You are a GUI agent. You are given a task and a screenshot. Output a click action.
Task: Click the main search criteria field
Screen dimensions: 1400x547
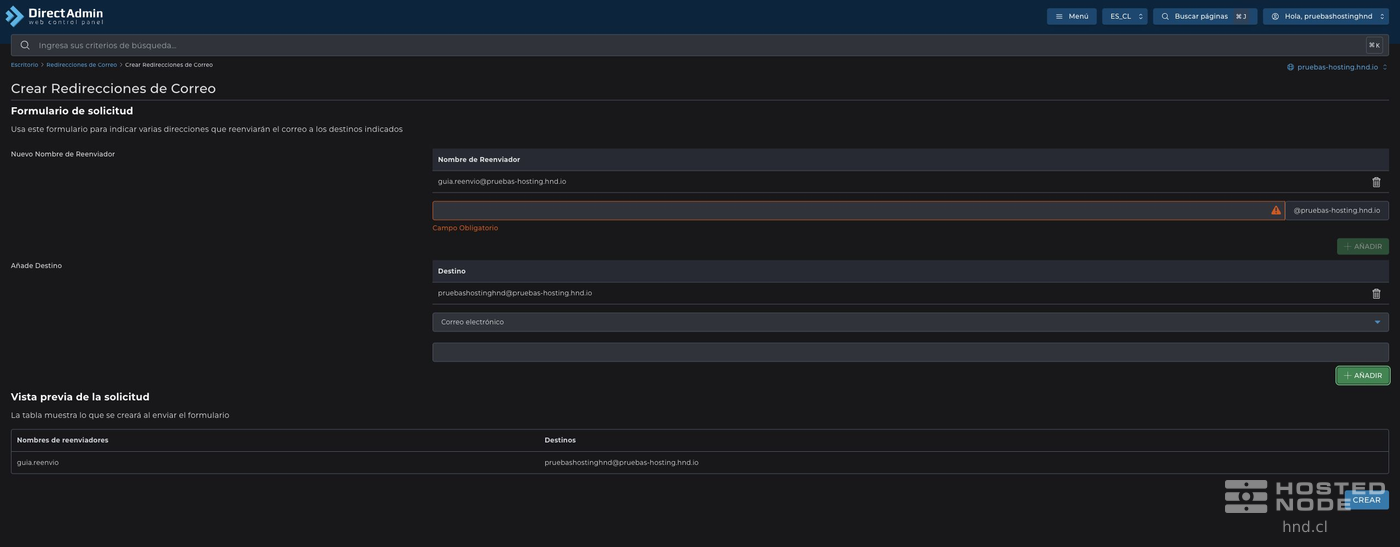pos(700,45)
